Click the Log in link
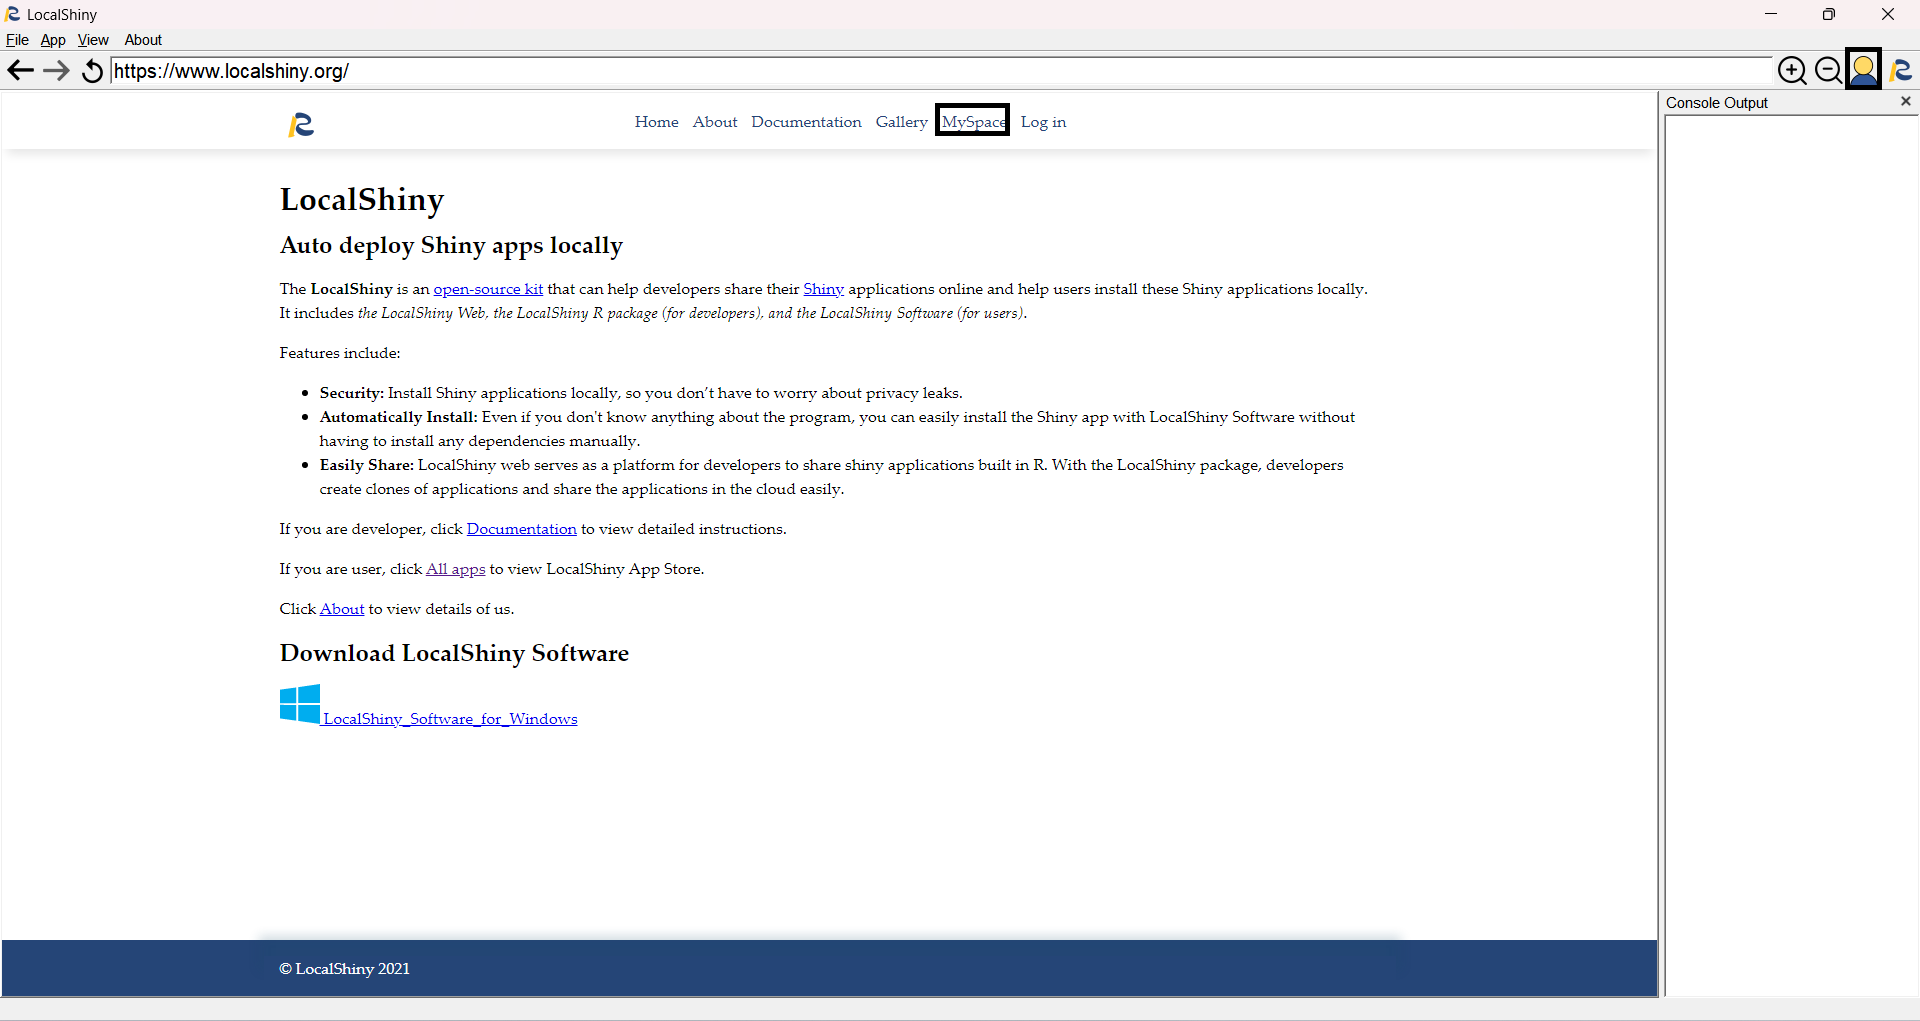This screenshot has width=1920, height=1021. click(x=1043, y=122)
